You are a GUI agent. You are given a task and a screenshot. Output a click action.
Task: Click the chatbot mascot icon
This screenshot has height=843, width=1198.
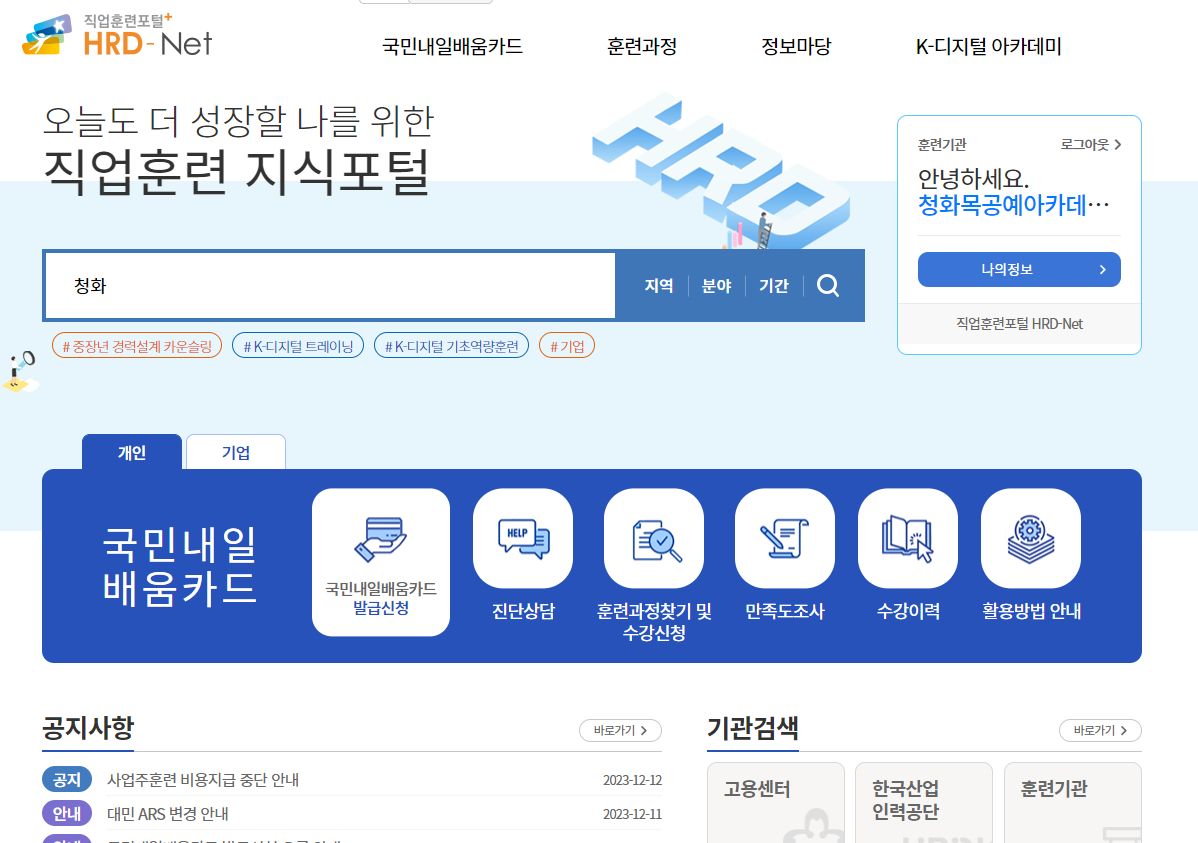pyautogui.click(x=21, y=372)
